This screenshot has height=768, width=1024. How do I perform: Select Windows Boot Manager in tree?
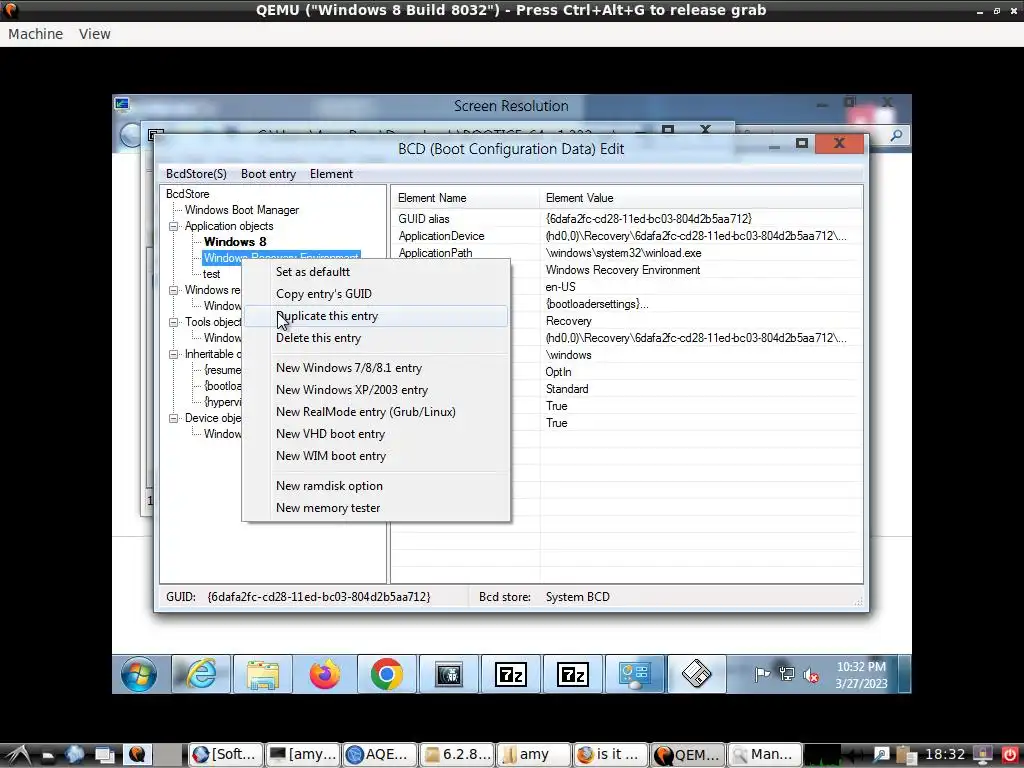pos(242,210)
